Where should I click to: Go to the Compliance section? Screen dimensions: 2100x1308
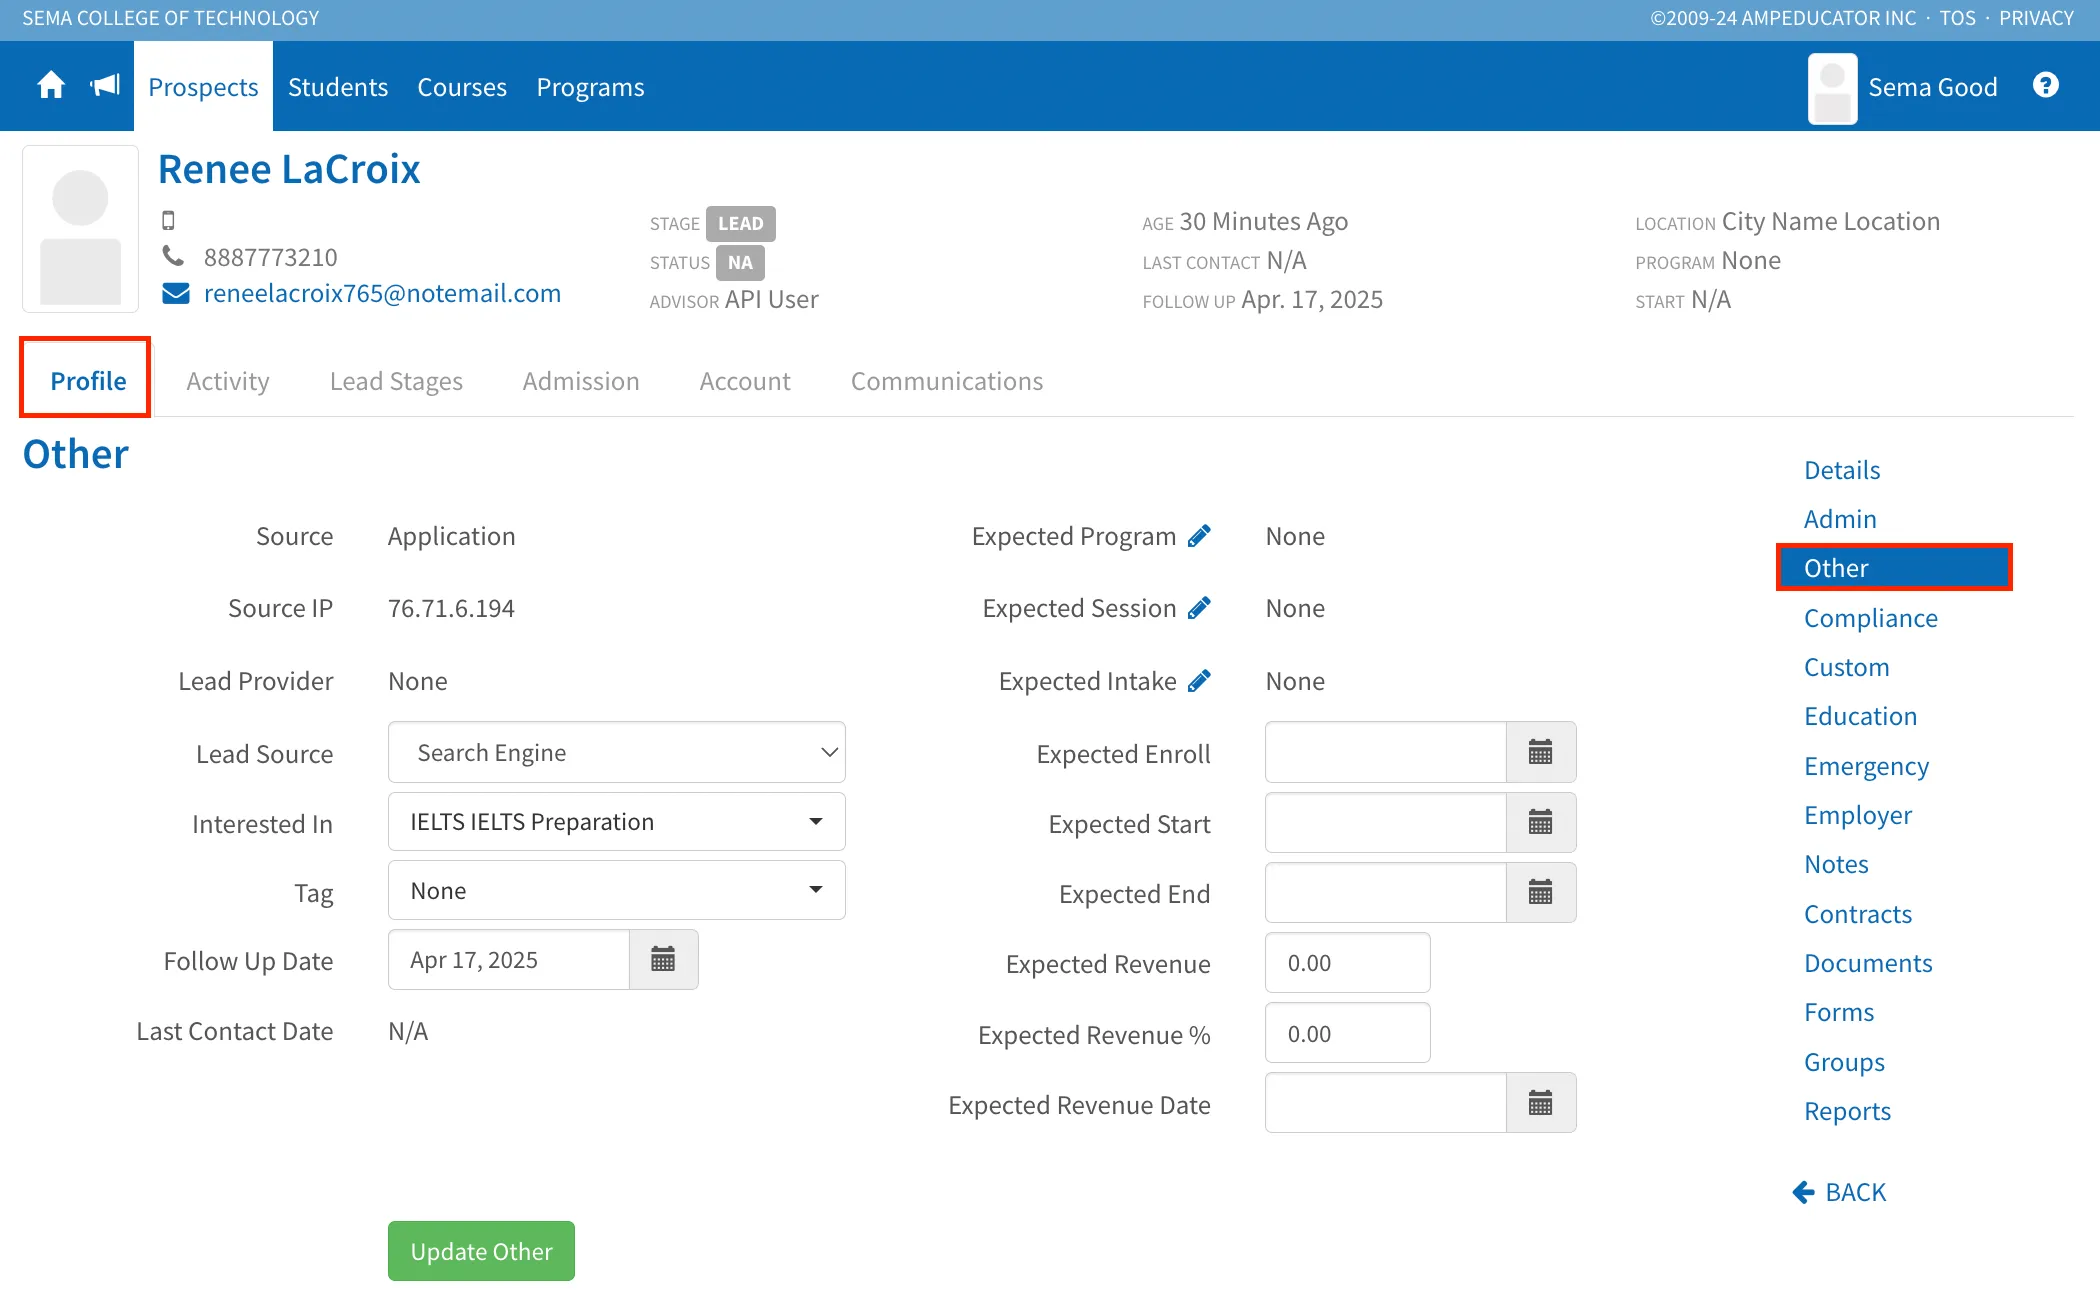(x=1870, y=618)
